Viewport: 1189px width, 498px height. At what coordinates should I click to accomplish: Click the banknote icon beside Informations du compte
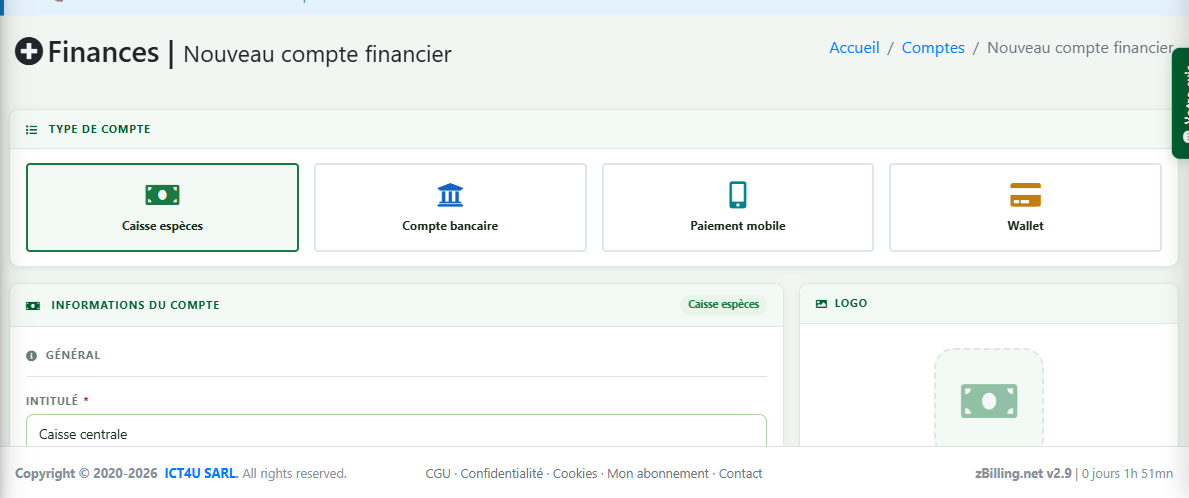click(x=33, y=305)
